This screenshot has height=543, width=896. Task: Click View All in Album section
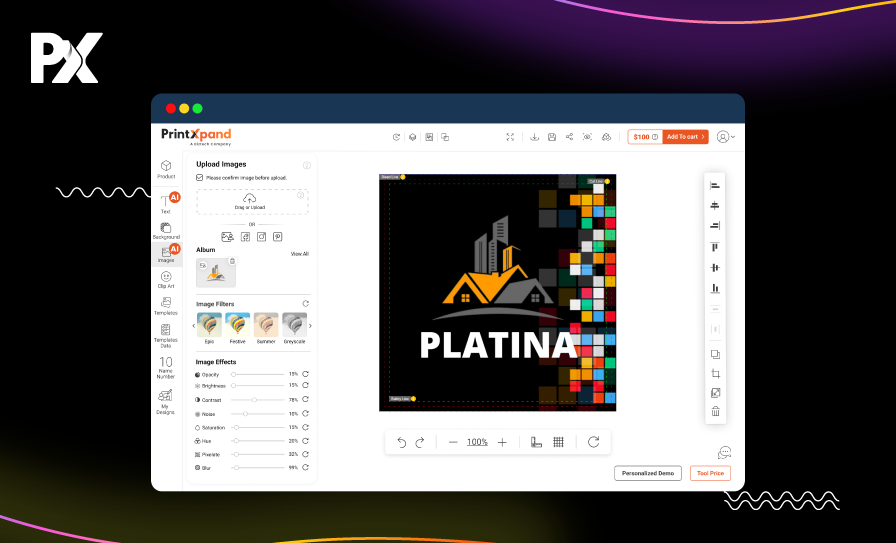pos(299,254)
